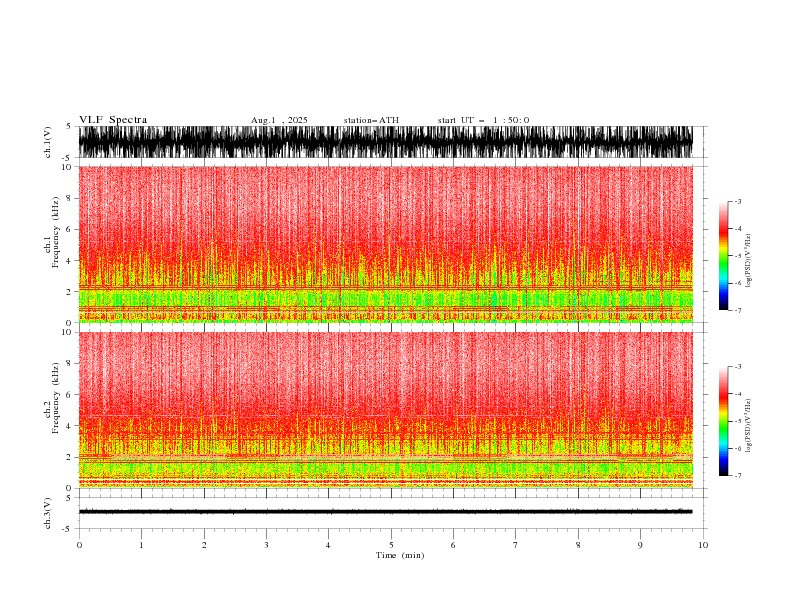The width and height of the screenshot is (792, 612).
Task: Click the "VLF Spectra" title text
Action: point(113,120)
